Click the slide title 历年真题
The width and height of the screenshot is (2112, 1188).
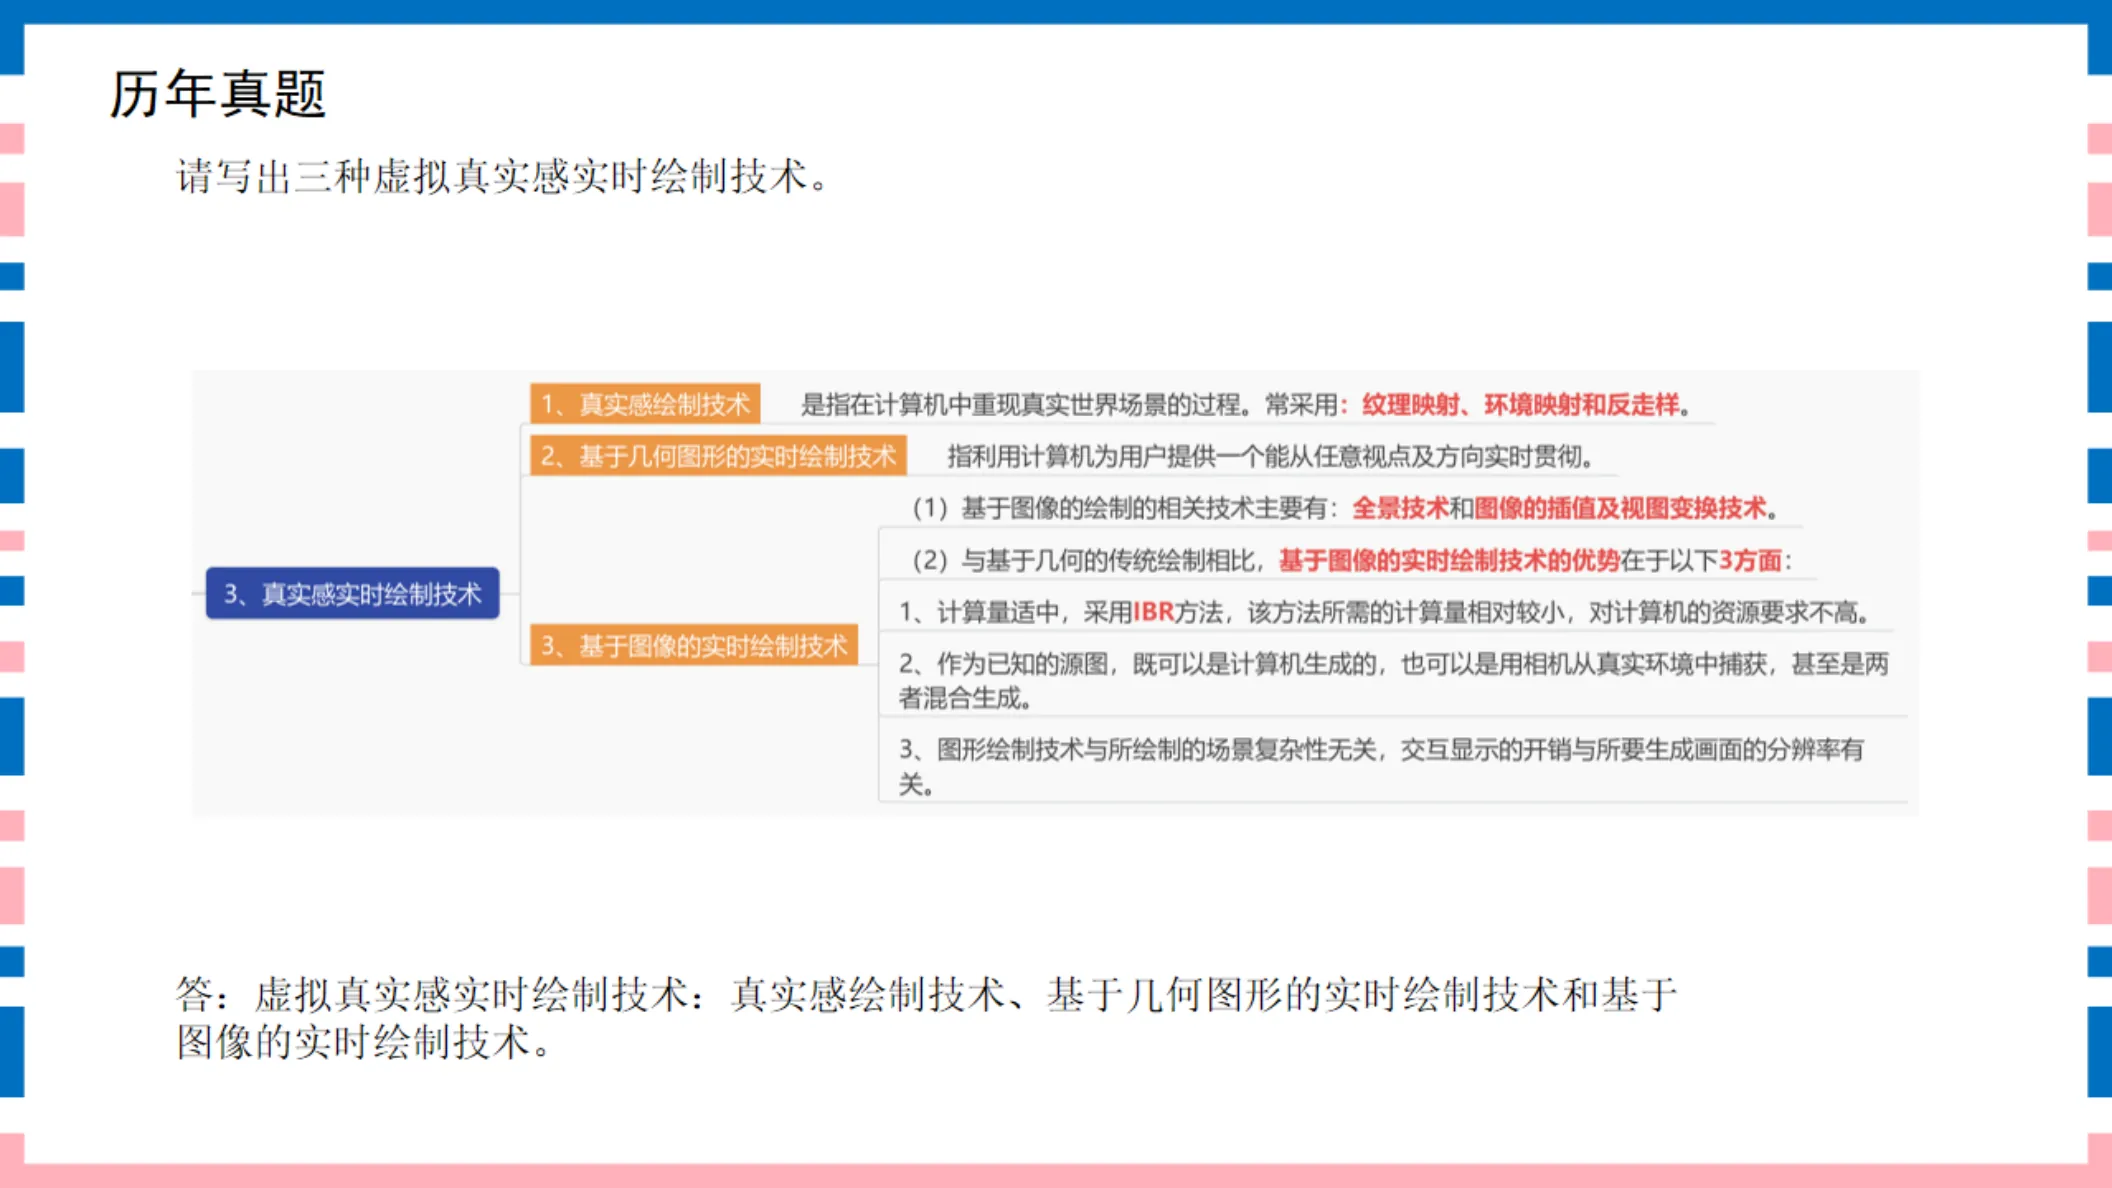click(x=217, y=95)
